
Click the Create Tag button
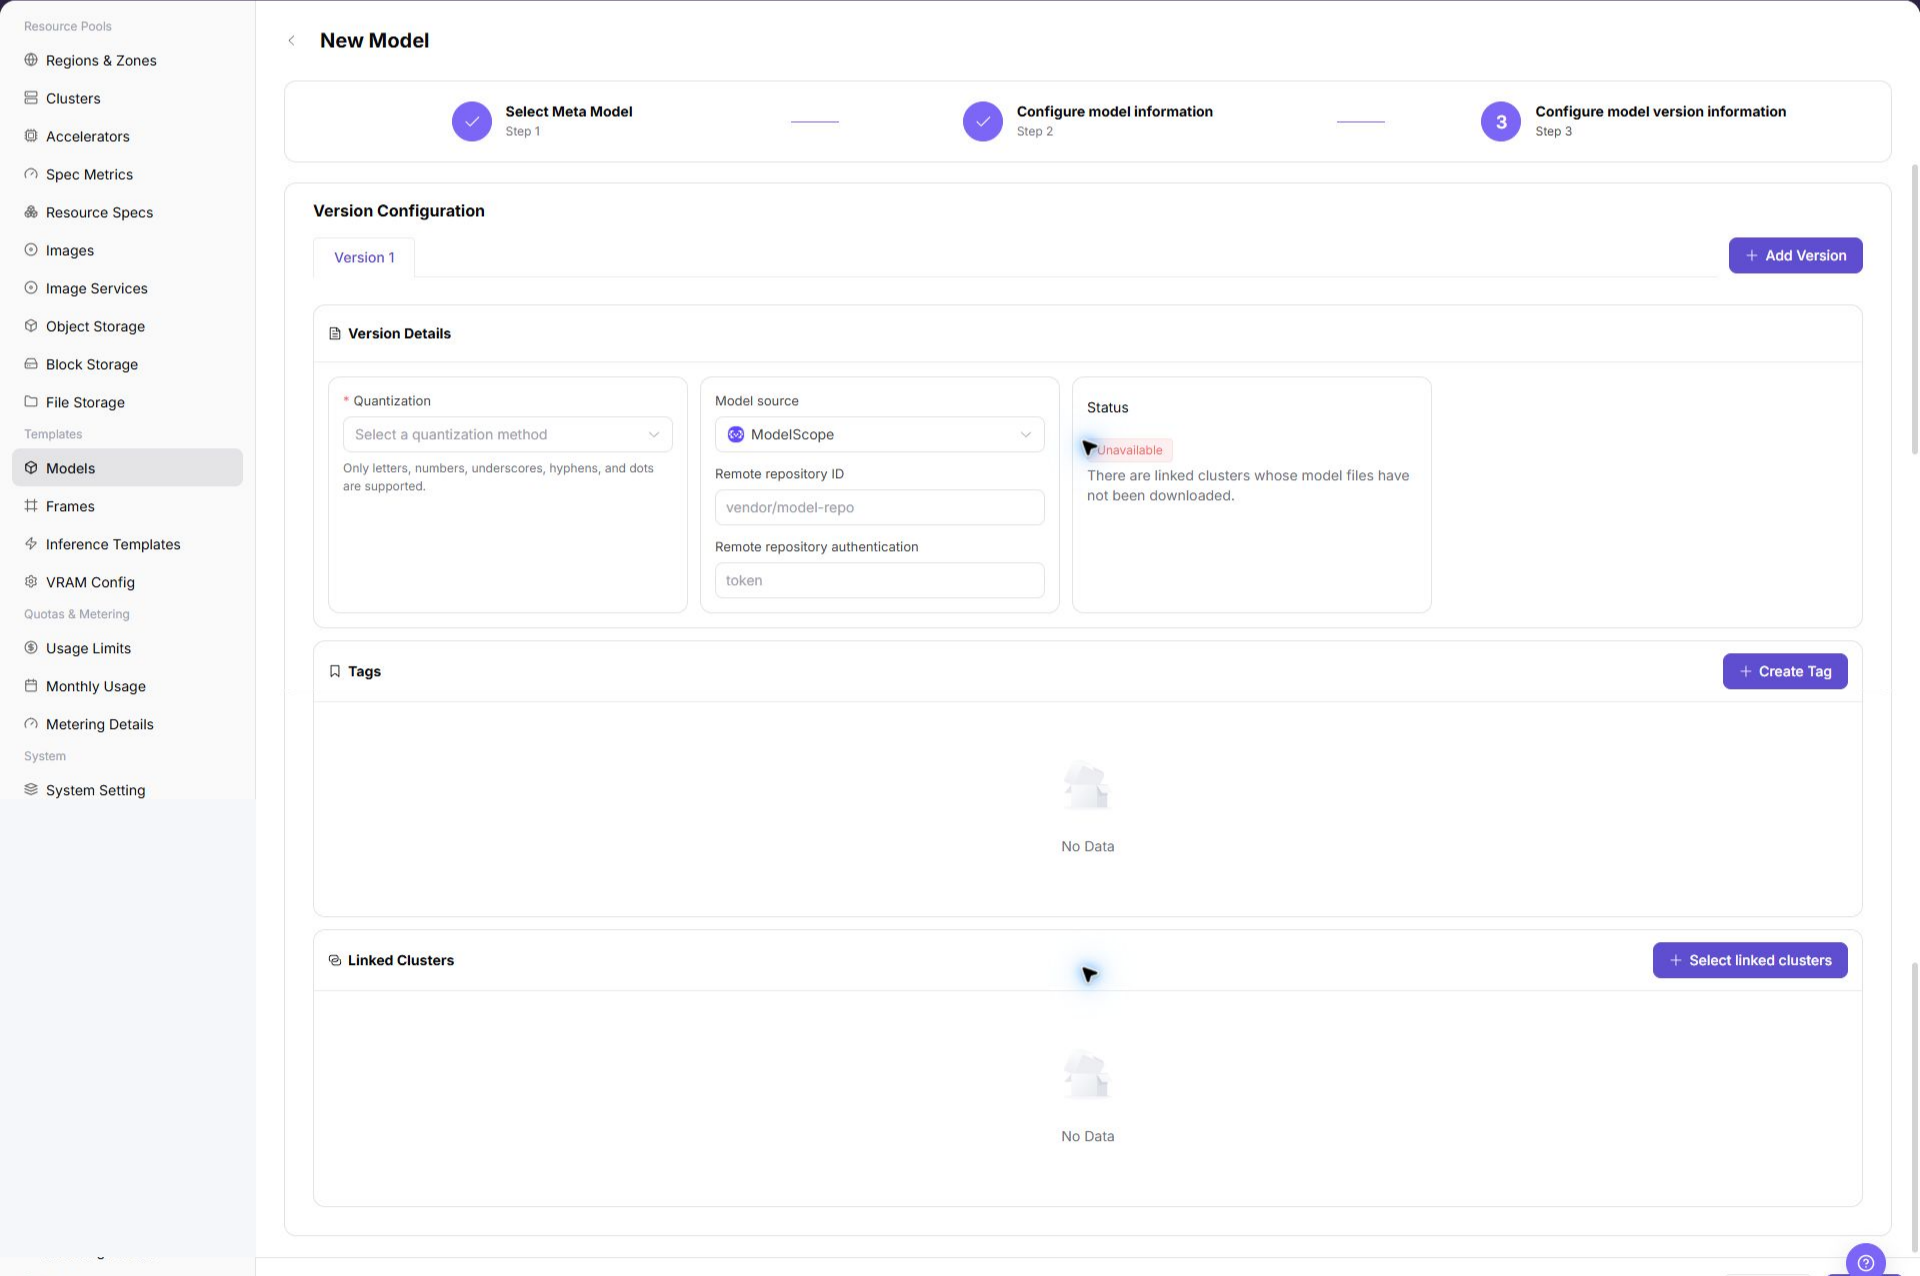(x=1785, y=671)
